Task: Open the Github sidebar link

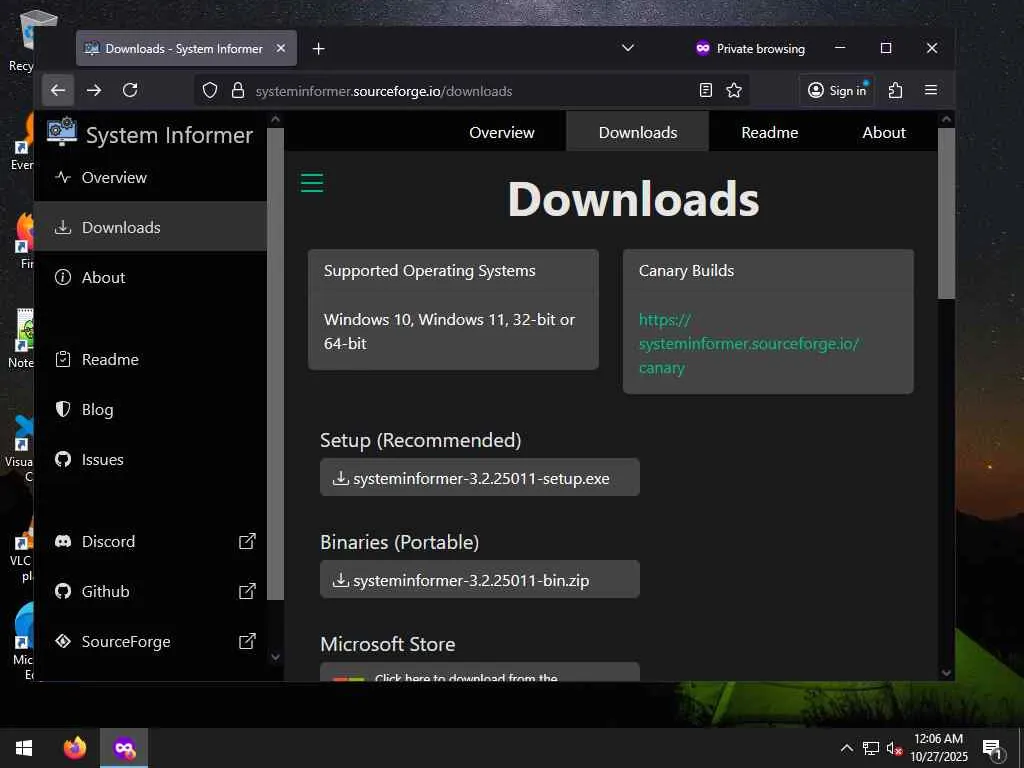Action: click(x=150, y=592)
